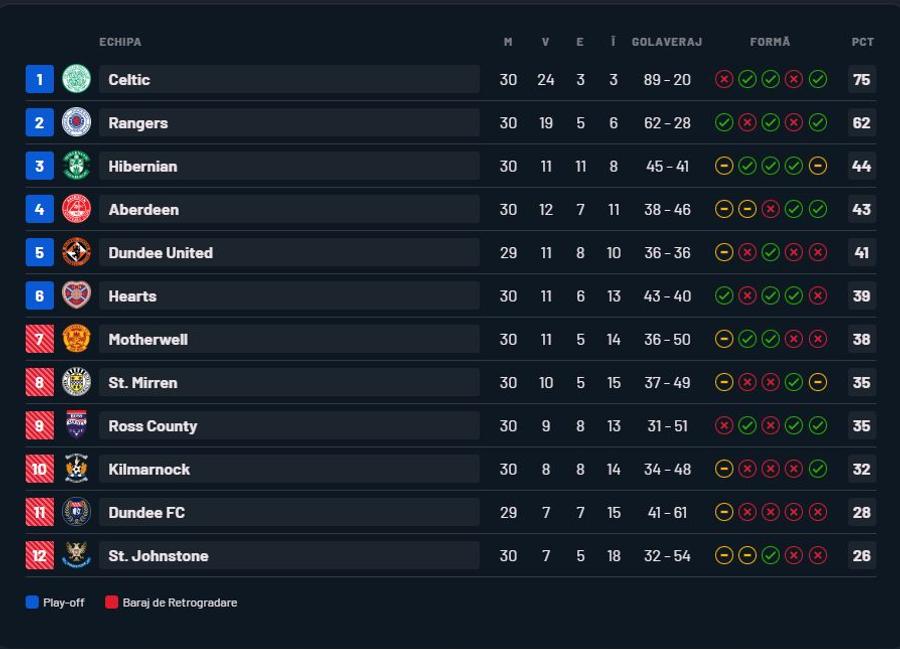The width and height of the screenshot is (900, 649).
Task: Click Hibernian's goal record 45 - 41
Action: (x=667, y=166)
